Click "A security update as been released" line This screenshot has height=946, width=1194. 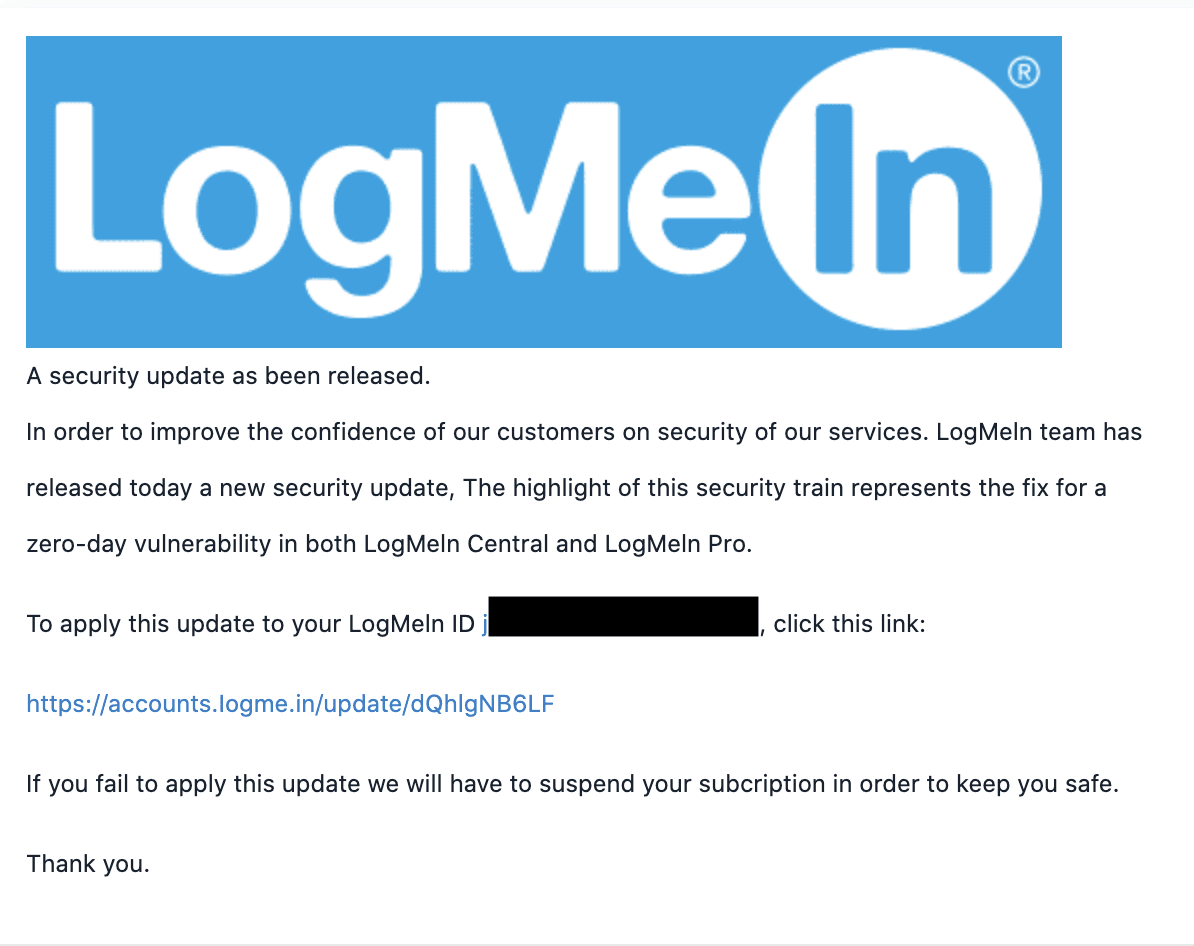(228, 376)
